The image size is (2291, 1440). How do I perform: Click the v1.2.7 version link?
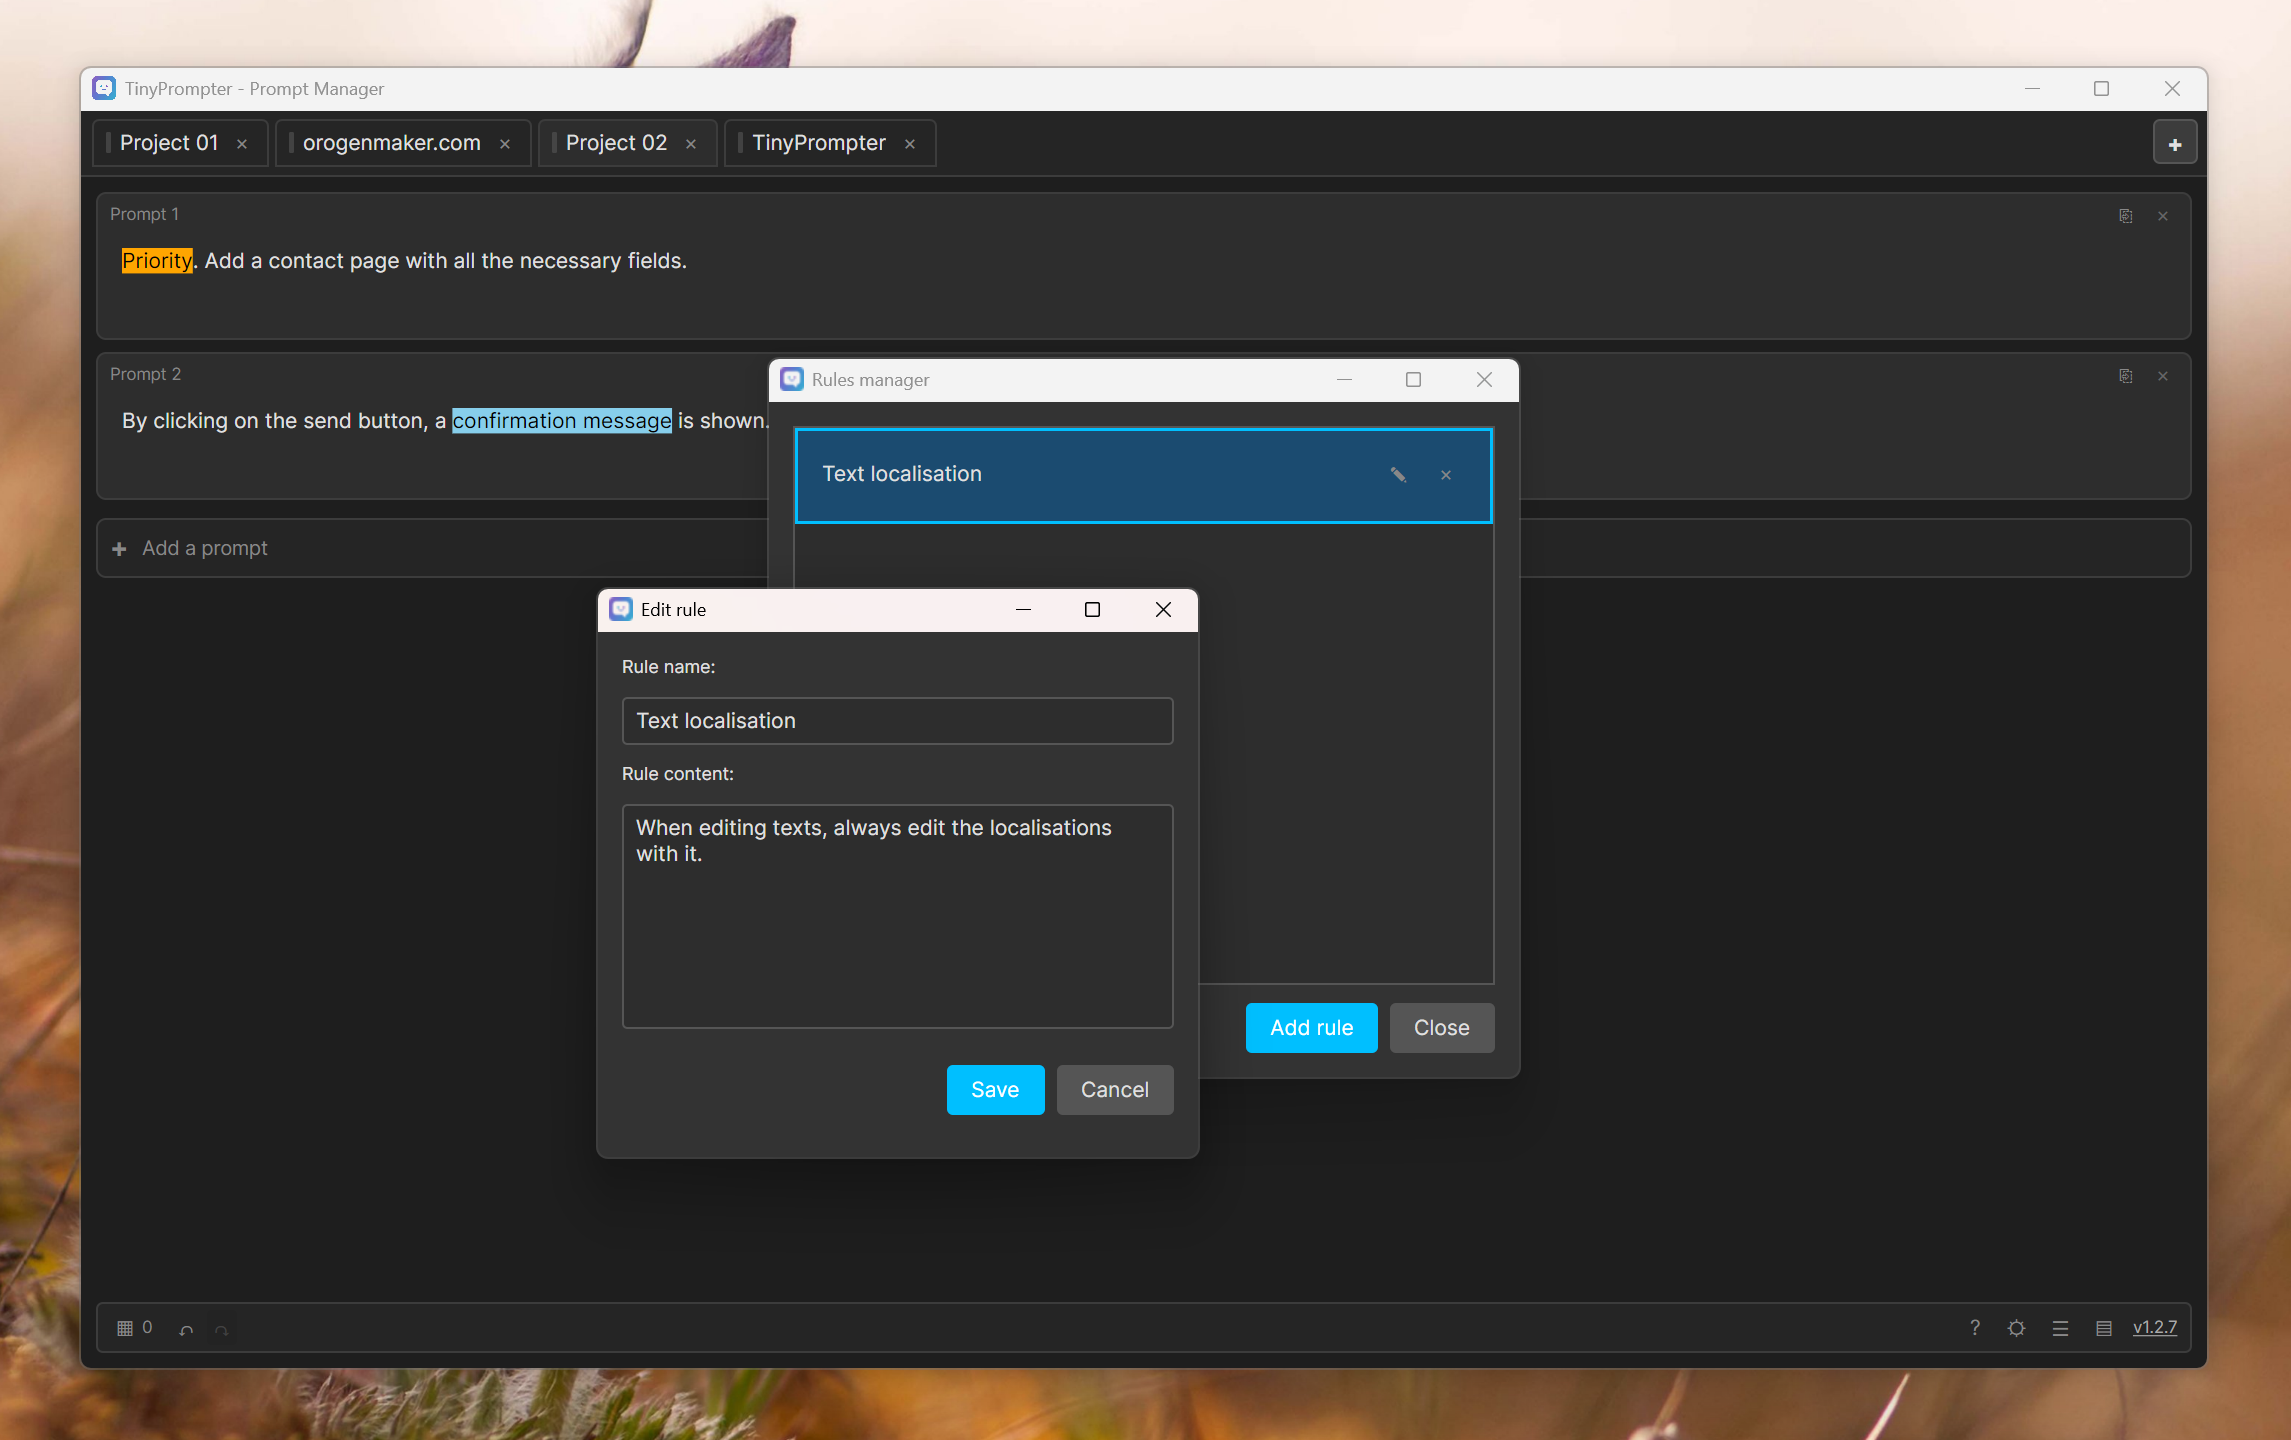(2154, 1327)
